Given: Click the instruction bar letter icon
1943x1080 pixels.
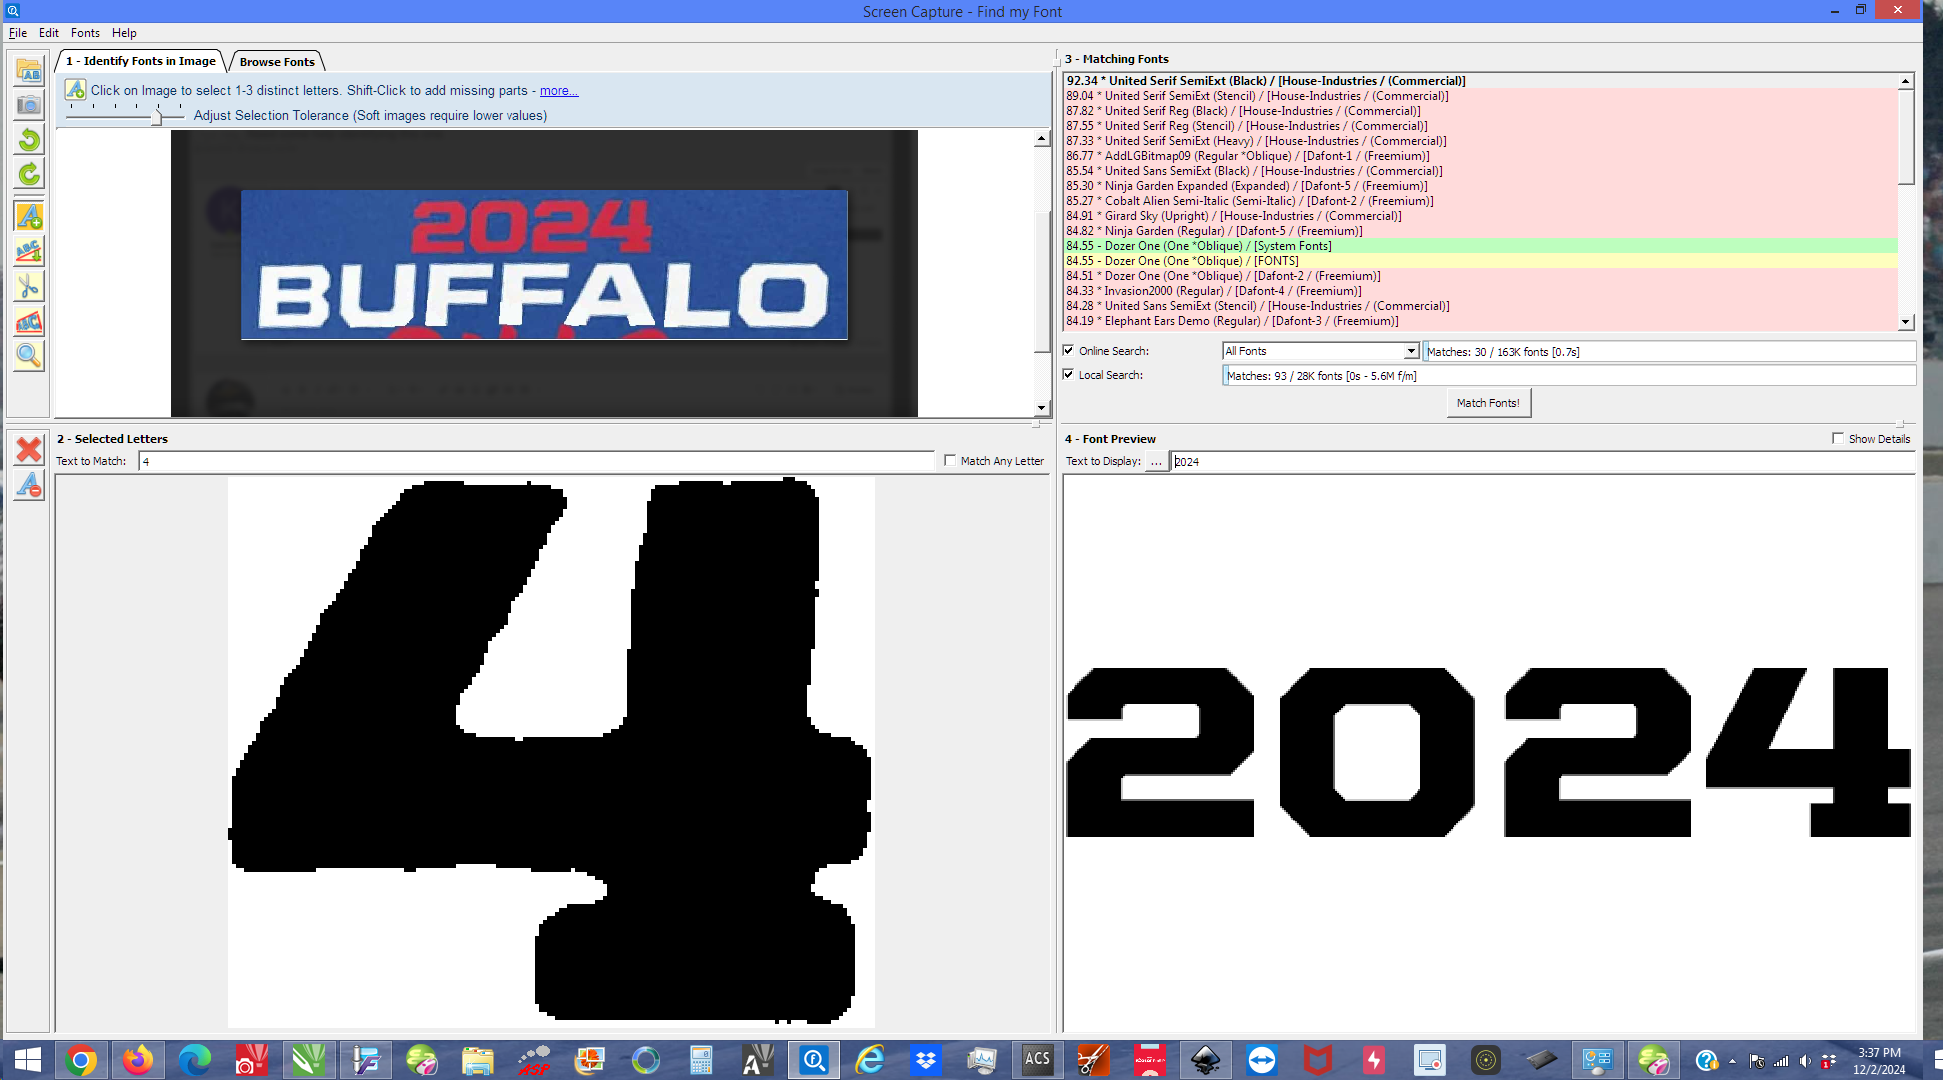Looking at the screenshot, I should (75, 90).
